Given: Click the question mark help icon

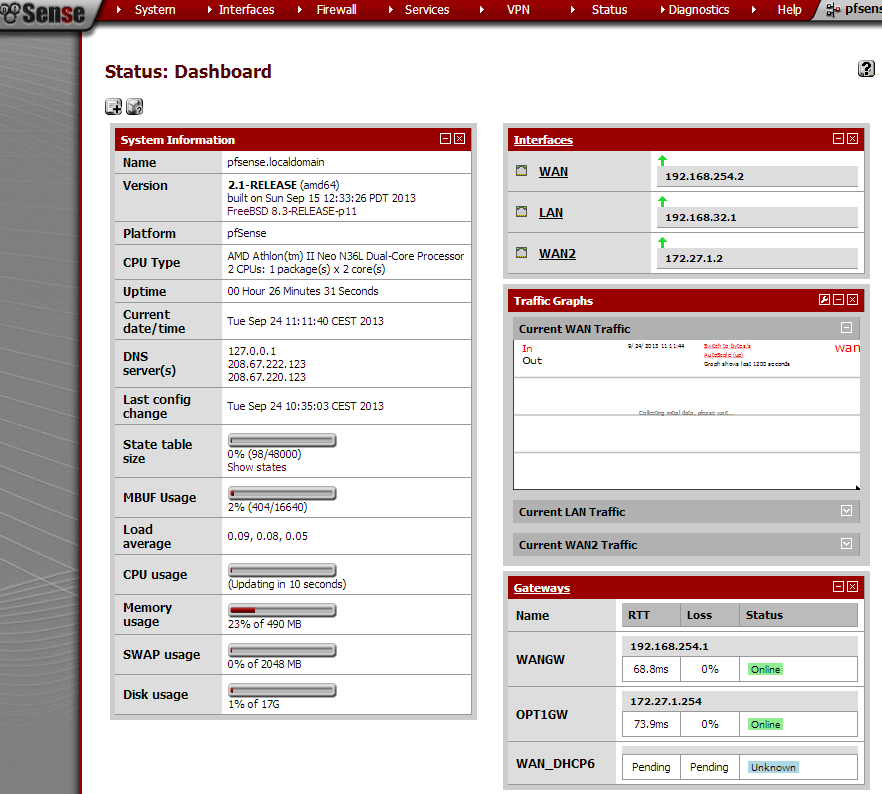Looking at the screenshot, I should pyautogui.click(x=866, y=68).
